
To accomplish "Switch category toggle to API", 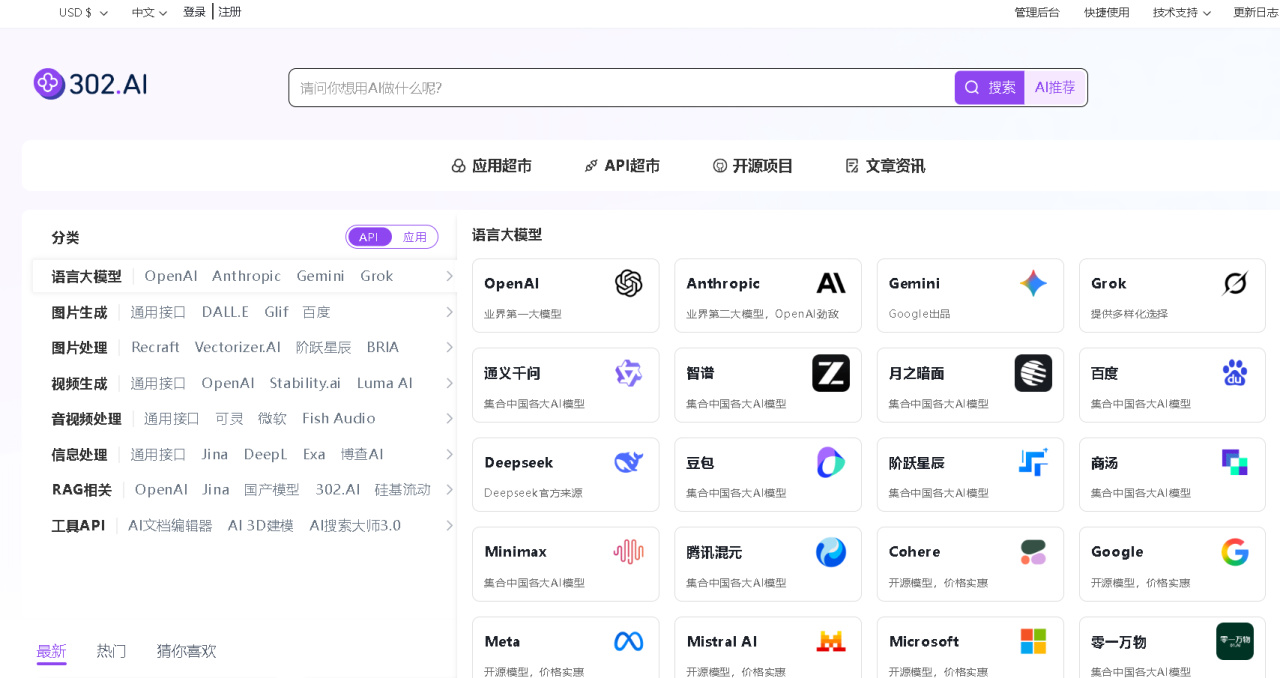I will (369, 237).
